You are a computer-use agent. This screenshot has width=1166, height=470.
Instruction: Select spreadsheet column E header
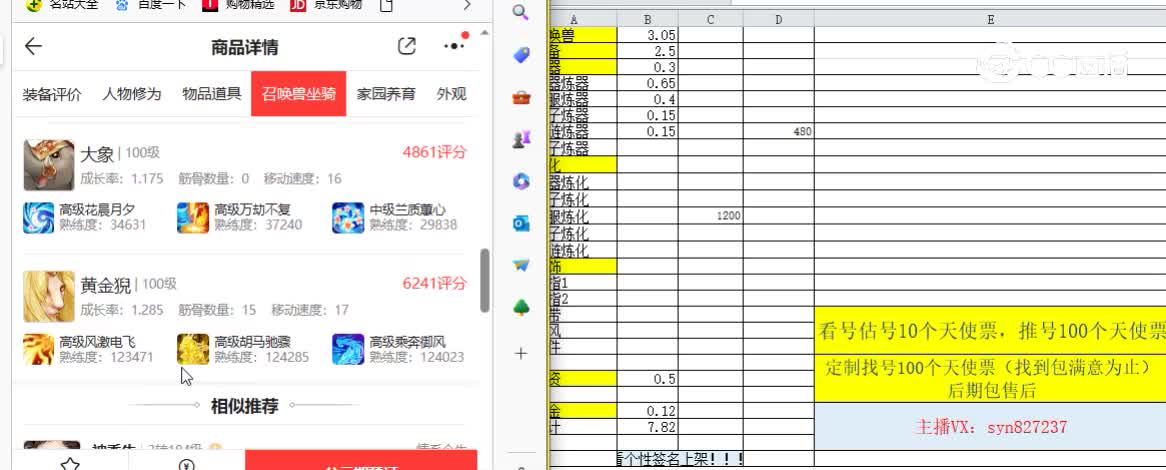coord(991,19)
